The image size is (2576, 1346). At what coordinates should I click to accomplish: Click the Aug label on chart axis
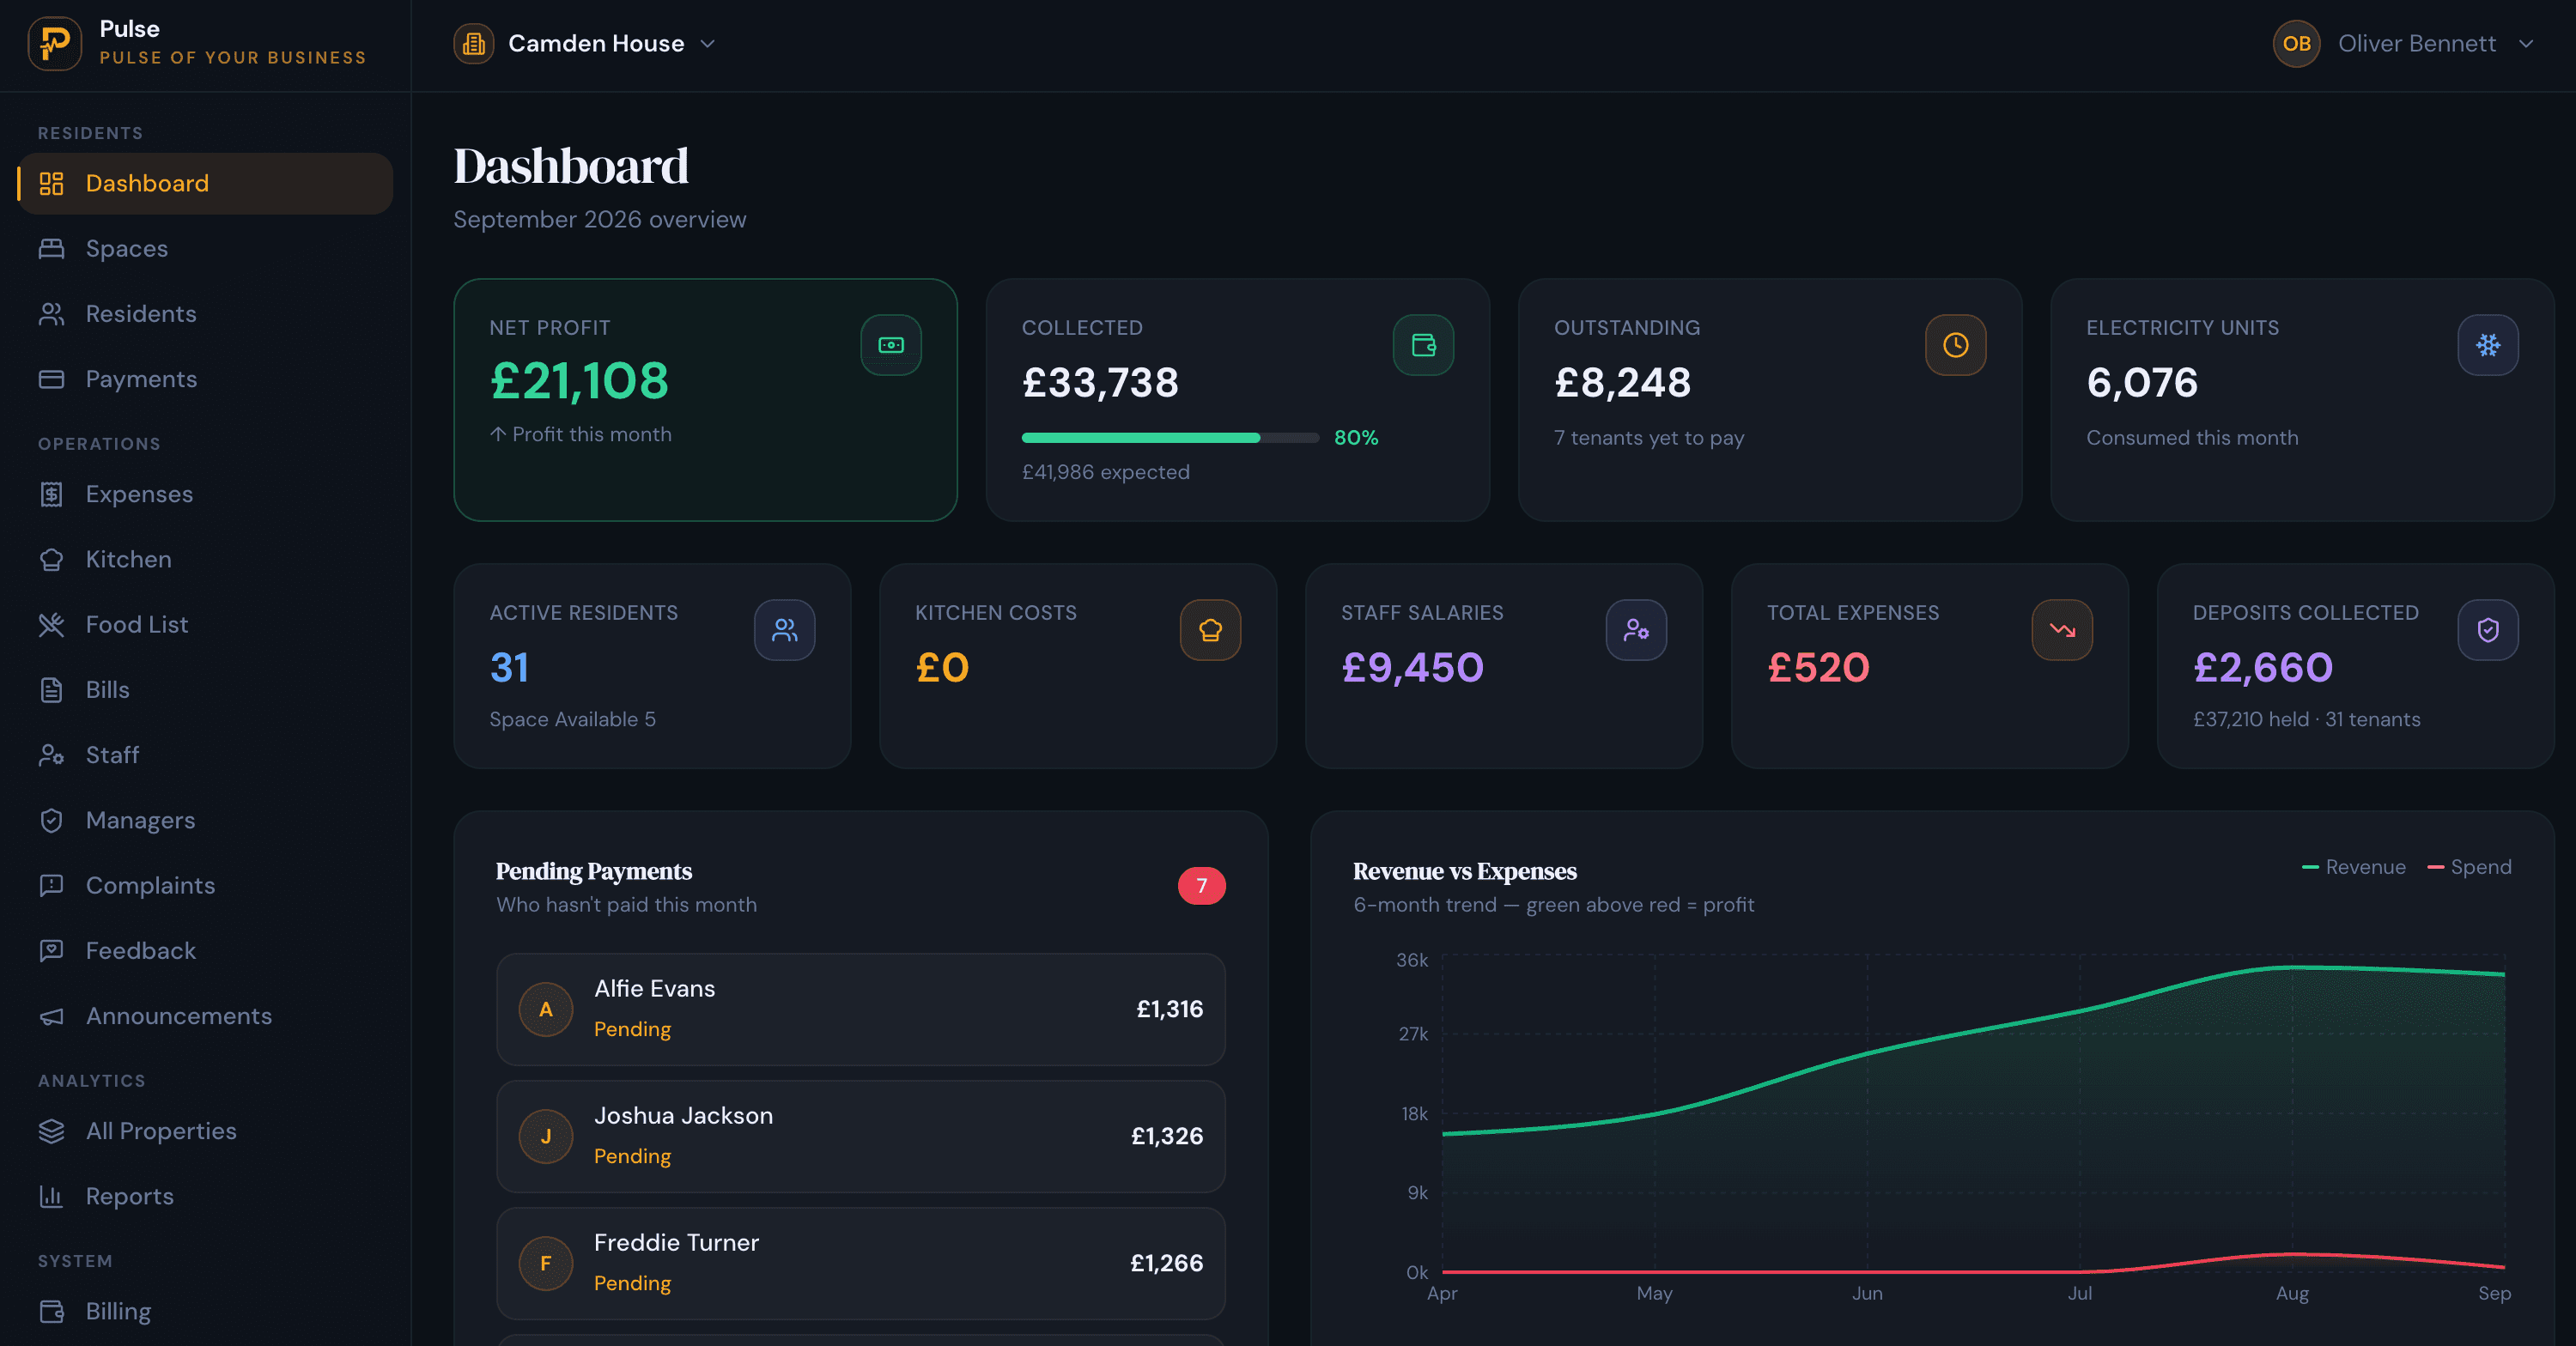tap(2292, 1293)
